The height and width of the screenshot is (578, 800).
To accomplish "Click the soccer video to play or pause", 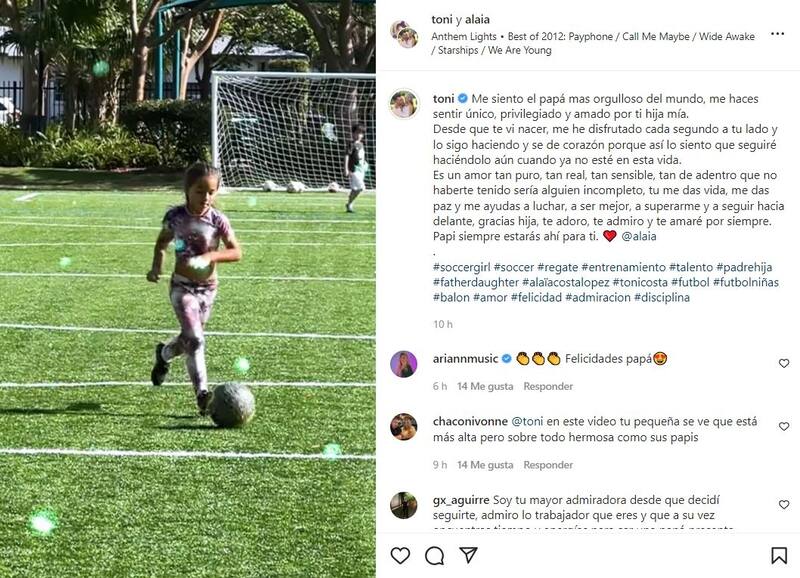I will [188, 289].
